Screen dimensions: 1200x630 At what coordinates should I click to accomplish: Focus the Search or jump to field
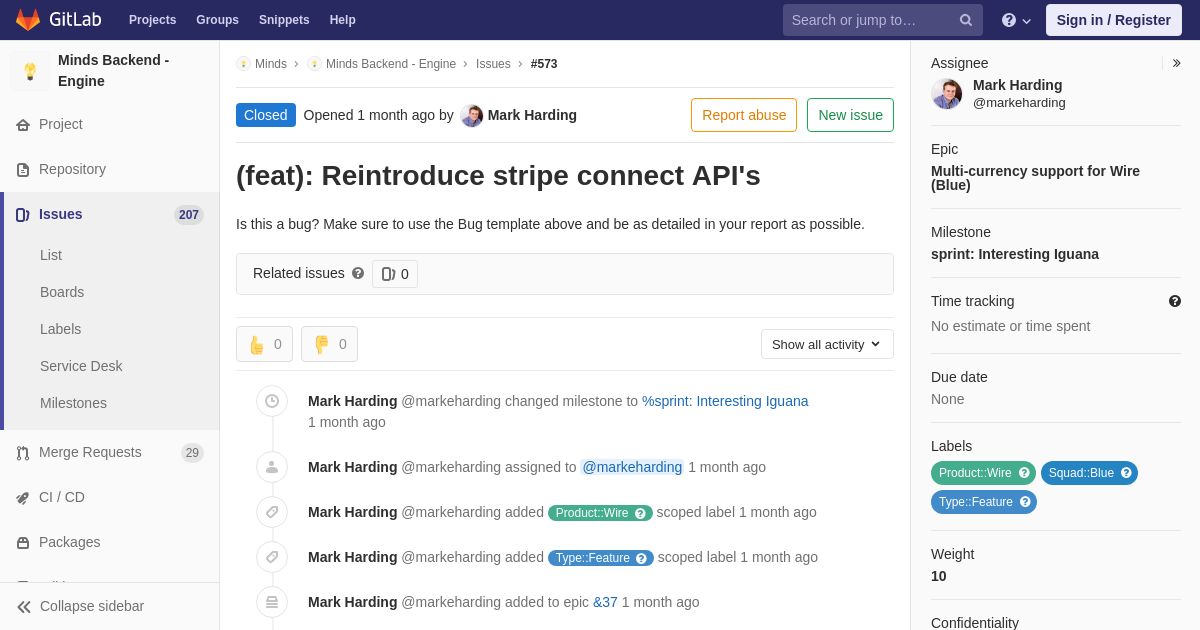pyautogui.click(x=870, y=20)
